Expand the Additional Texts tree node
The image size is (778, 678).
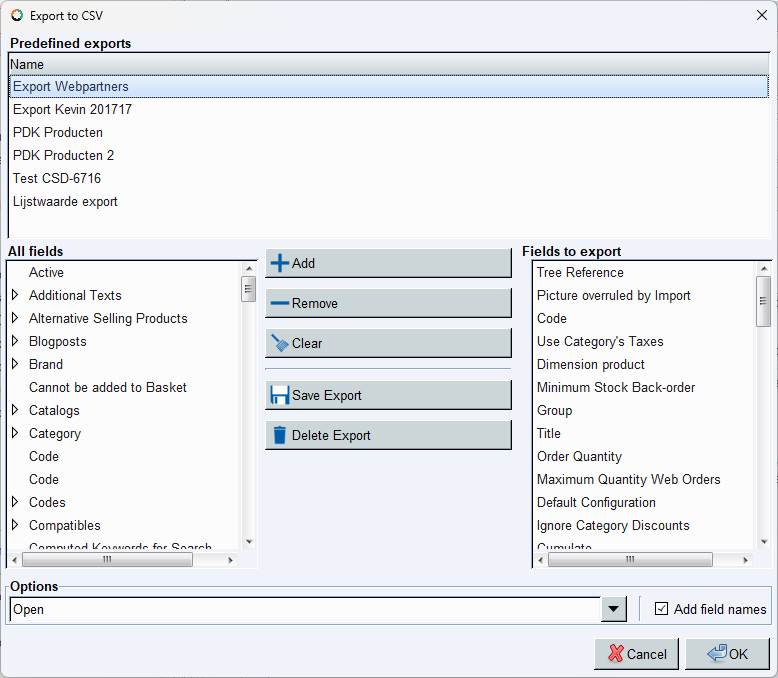pos(15,295)
